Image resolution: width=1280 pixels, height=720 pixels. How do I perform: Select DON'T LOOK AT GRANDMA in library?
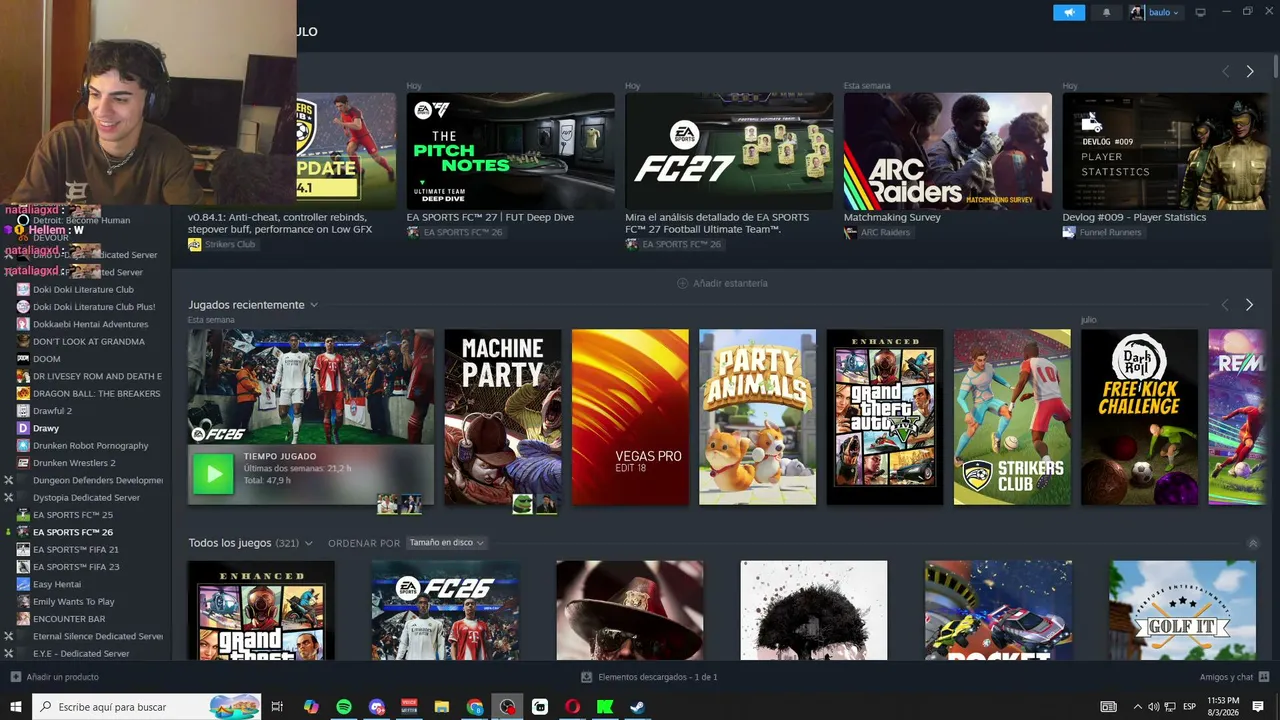pyautogui.click(x=88, y=342)
